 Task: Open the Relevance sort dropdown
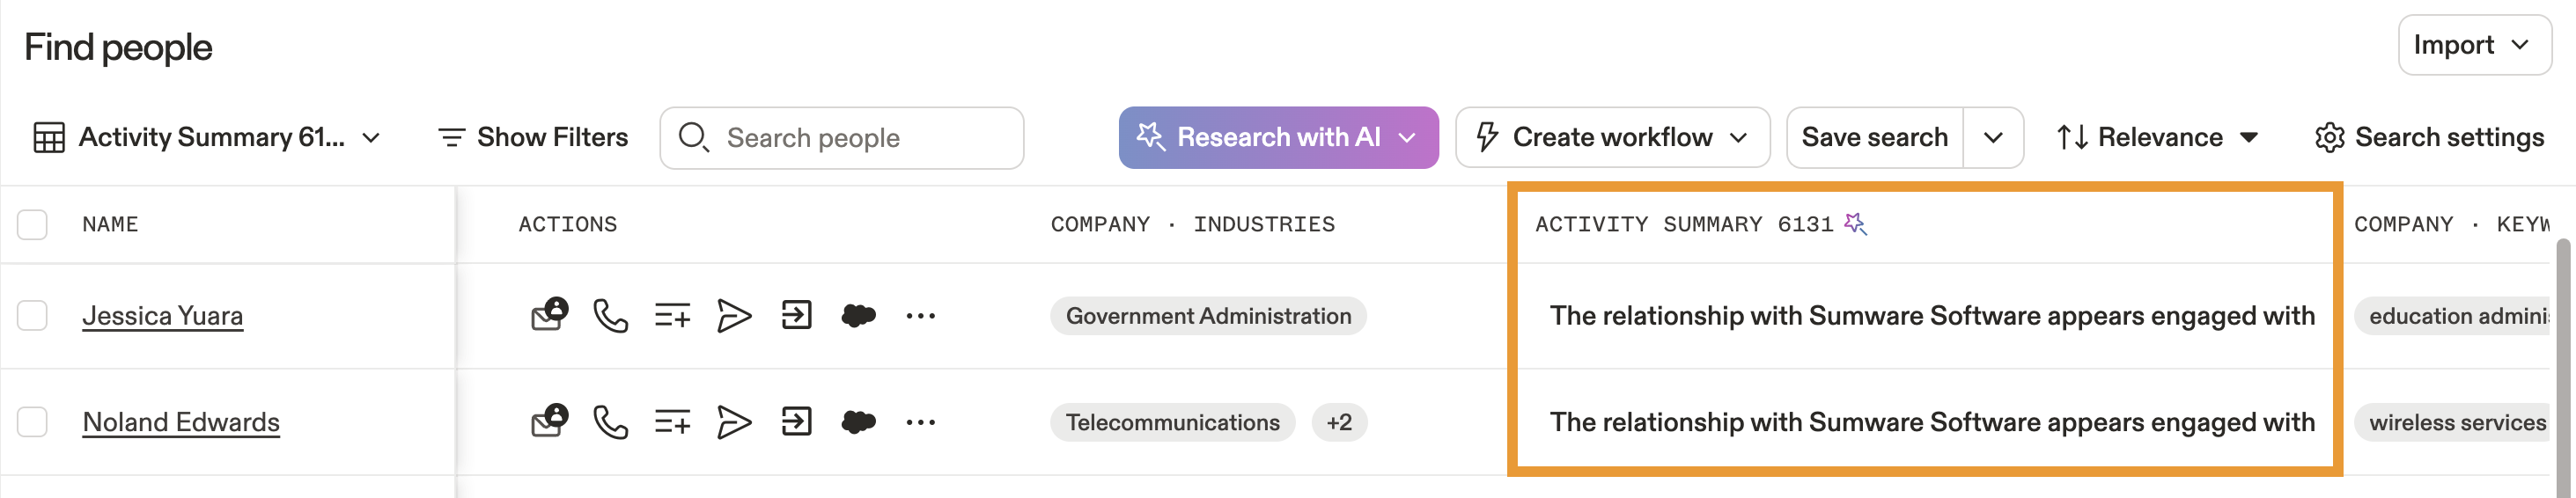click(2158, 137)
